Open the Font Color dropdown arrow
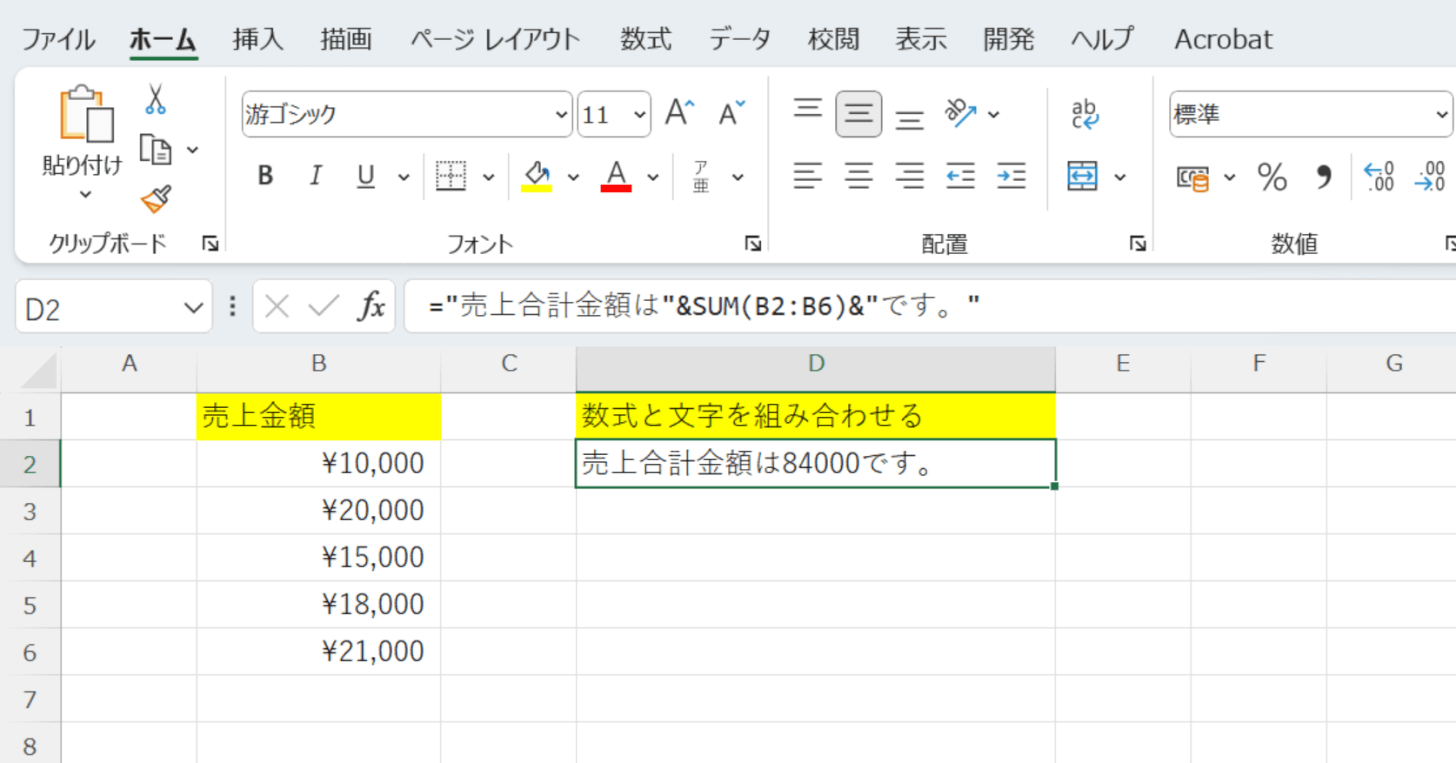The width and height of the screenshot is (1456, 763). [653, 177]
